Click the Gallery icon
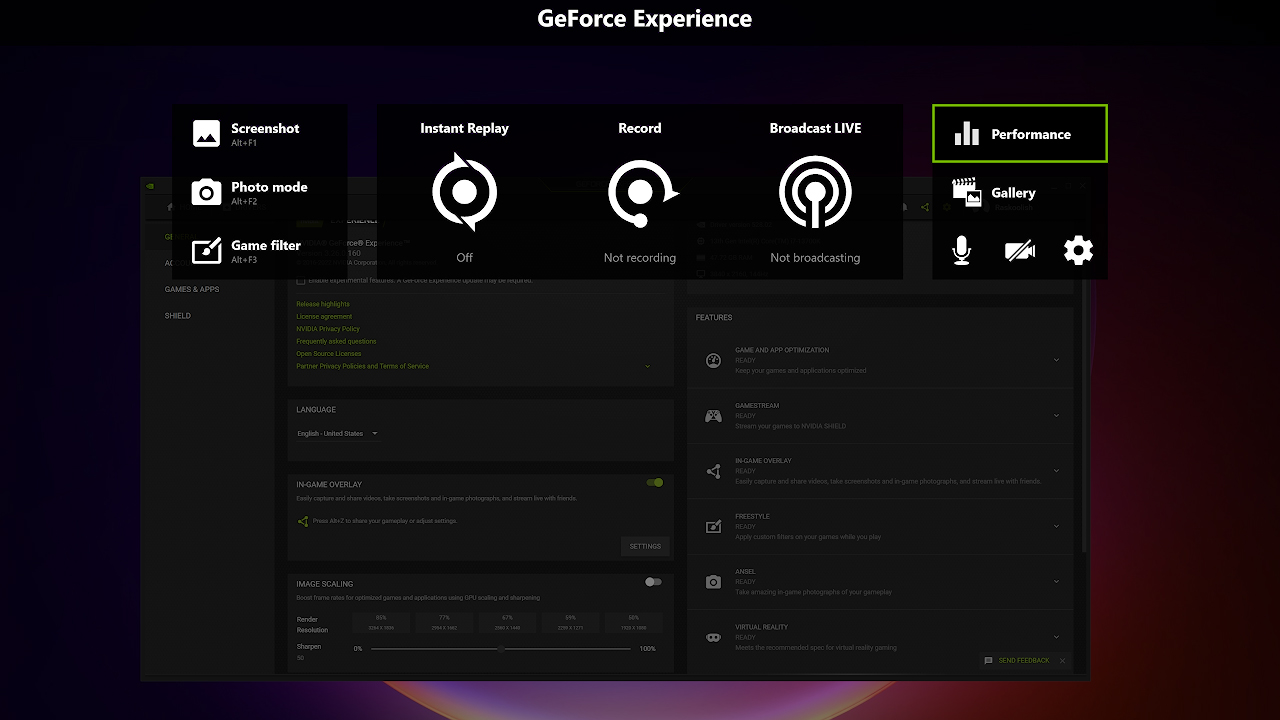 click(966, 193)
